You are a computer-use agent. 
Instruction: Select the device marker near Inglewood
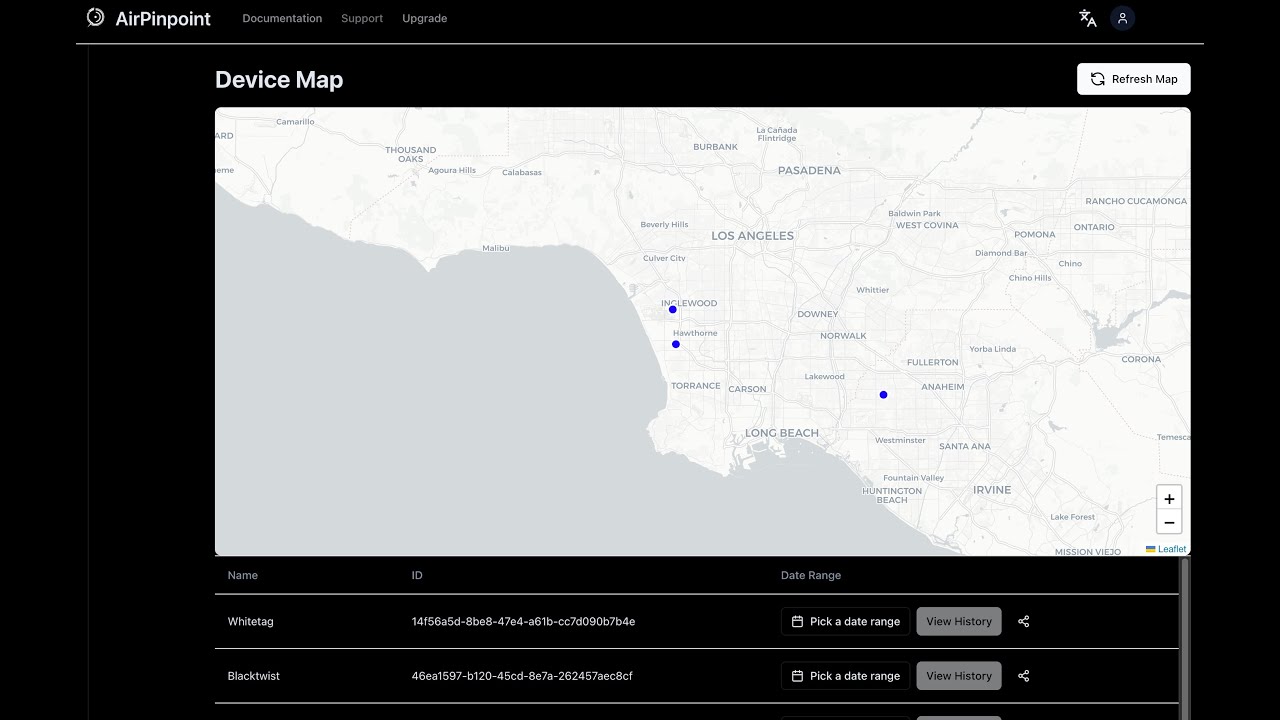(x=672, y=309)
